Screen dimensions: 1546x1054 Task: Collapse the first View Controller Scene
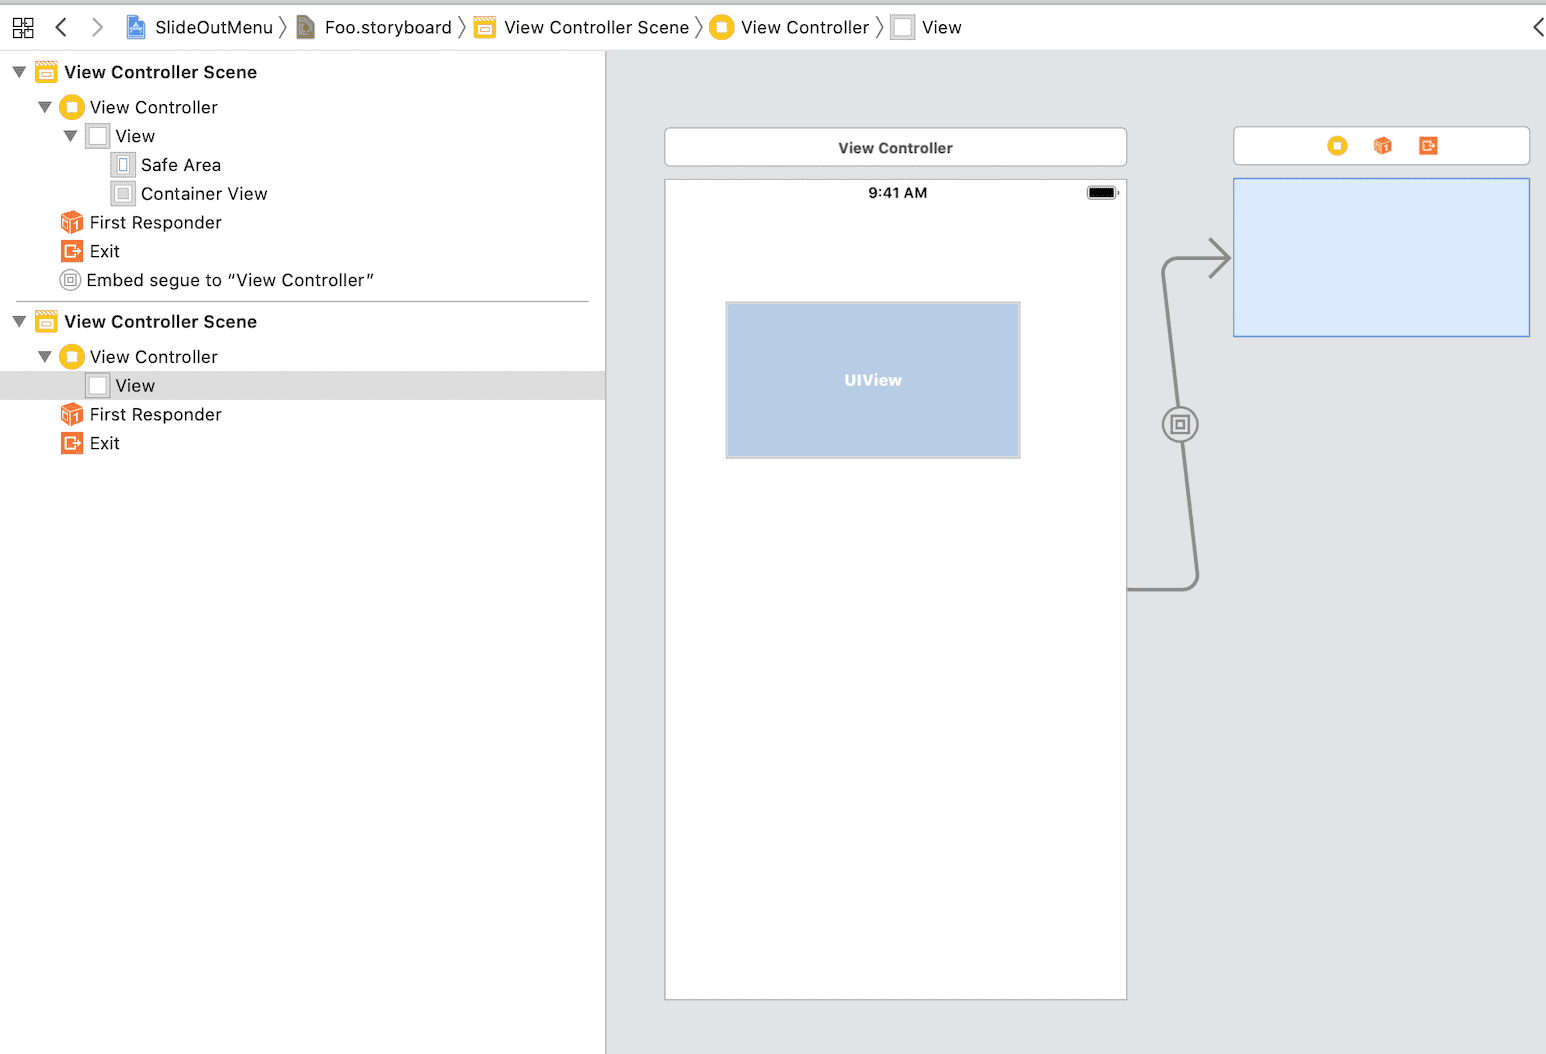(19, 72)
